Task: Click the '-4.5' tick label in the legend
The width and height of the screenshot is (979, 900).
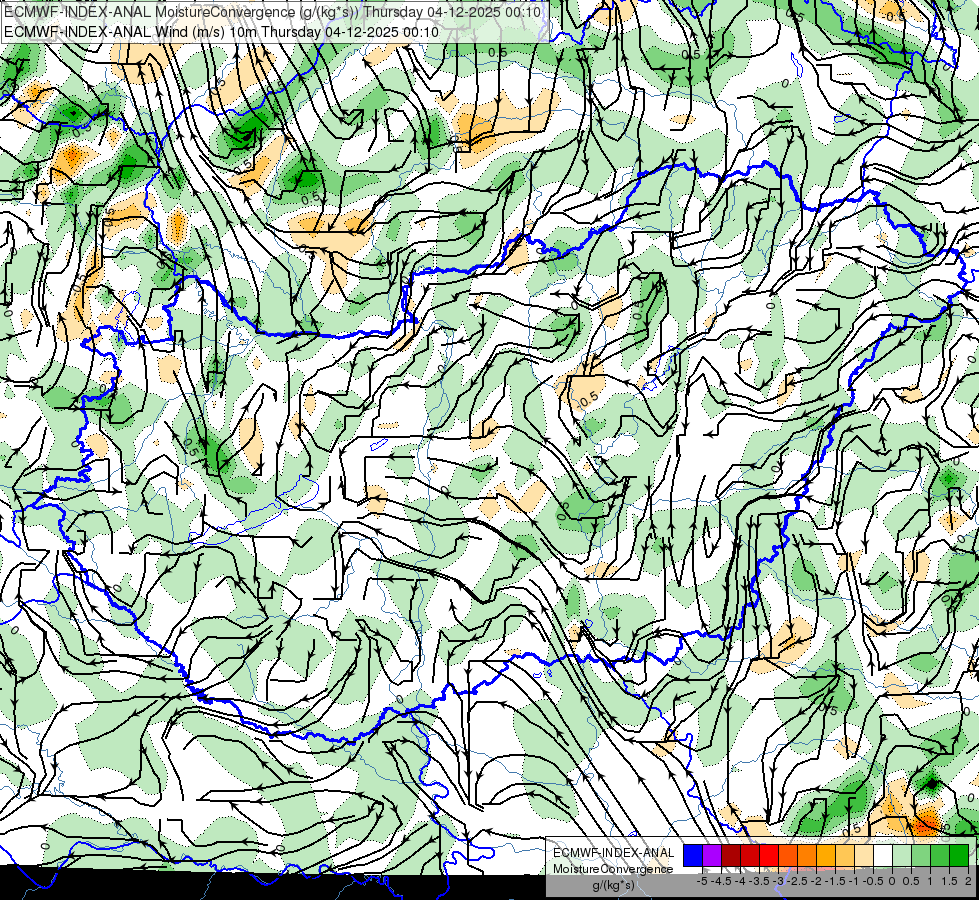Action: (721, 881)
